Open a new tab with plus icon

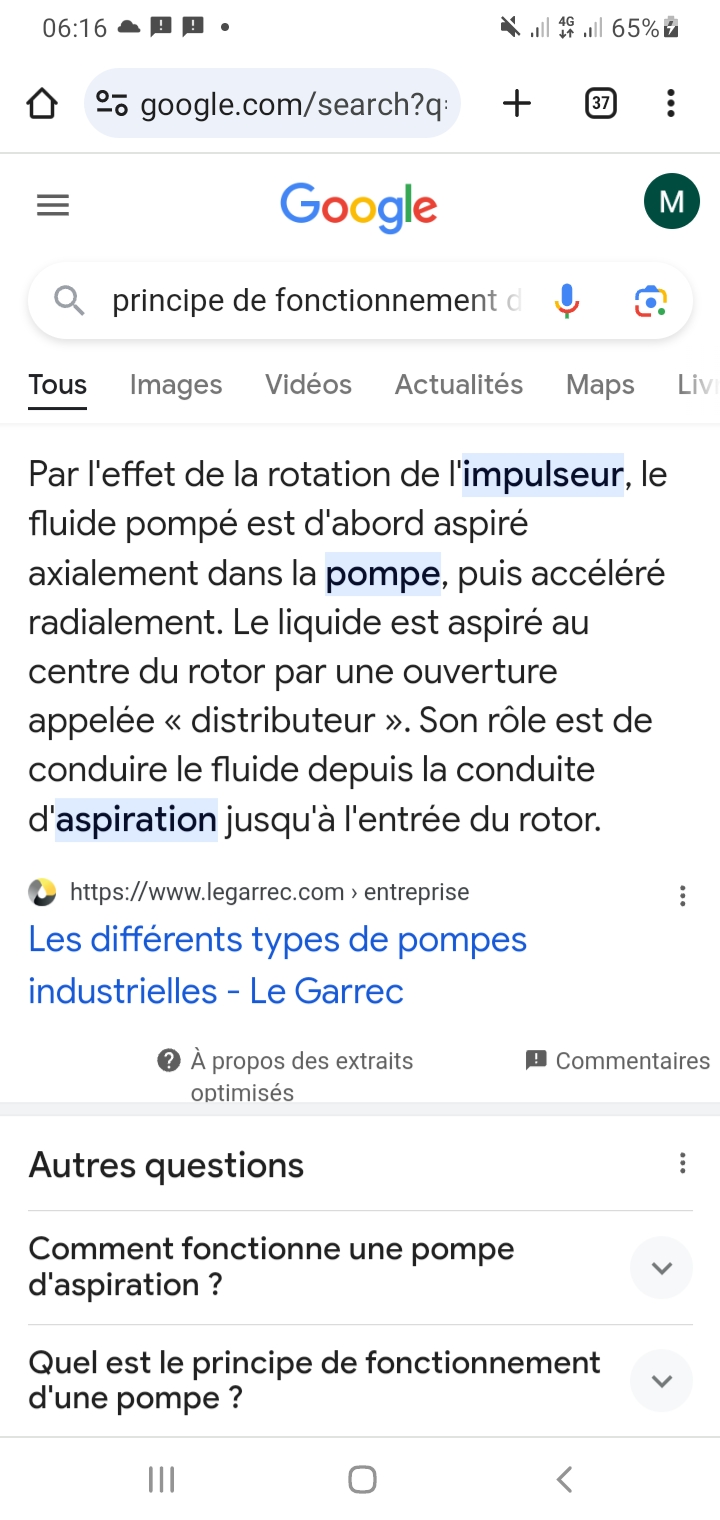[x=516, y=103]
